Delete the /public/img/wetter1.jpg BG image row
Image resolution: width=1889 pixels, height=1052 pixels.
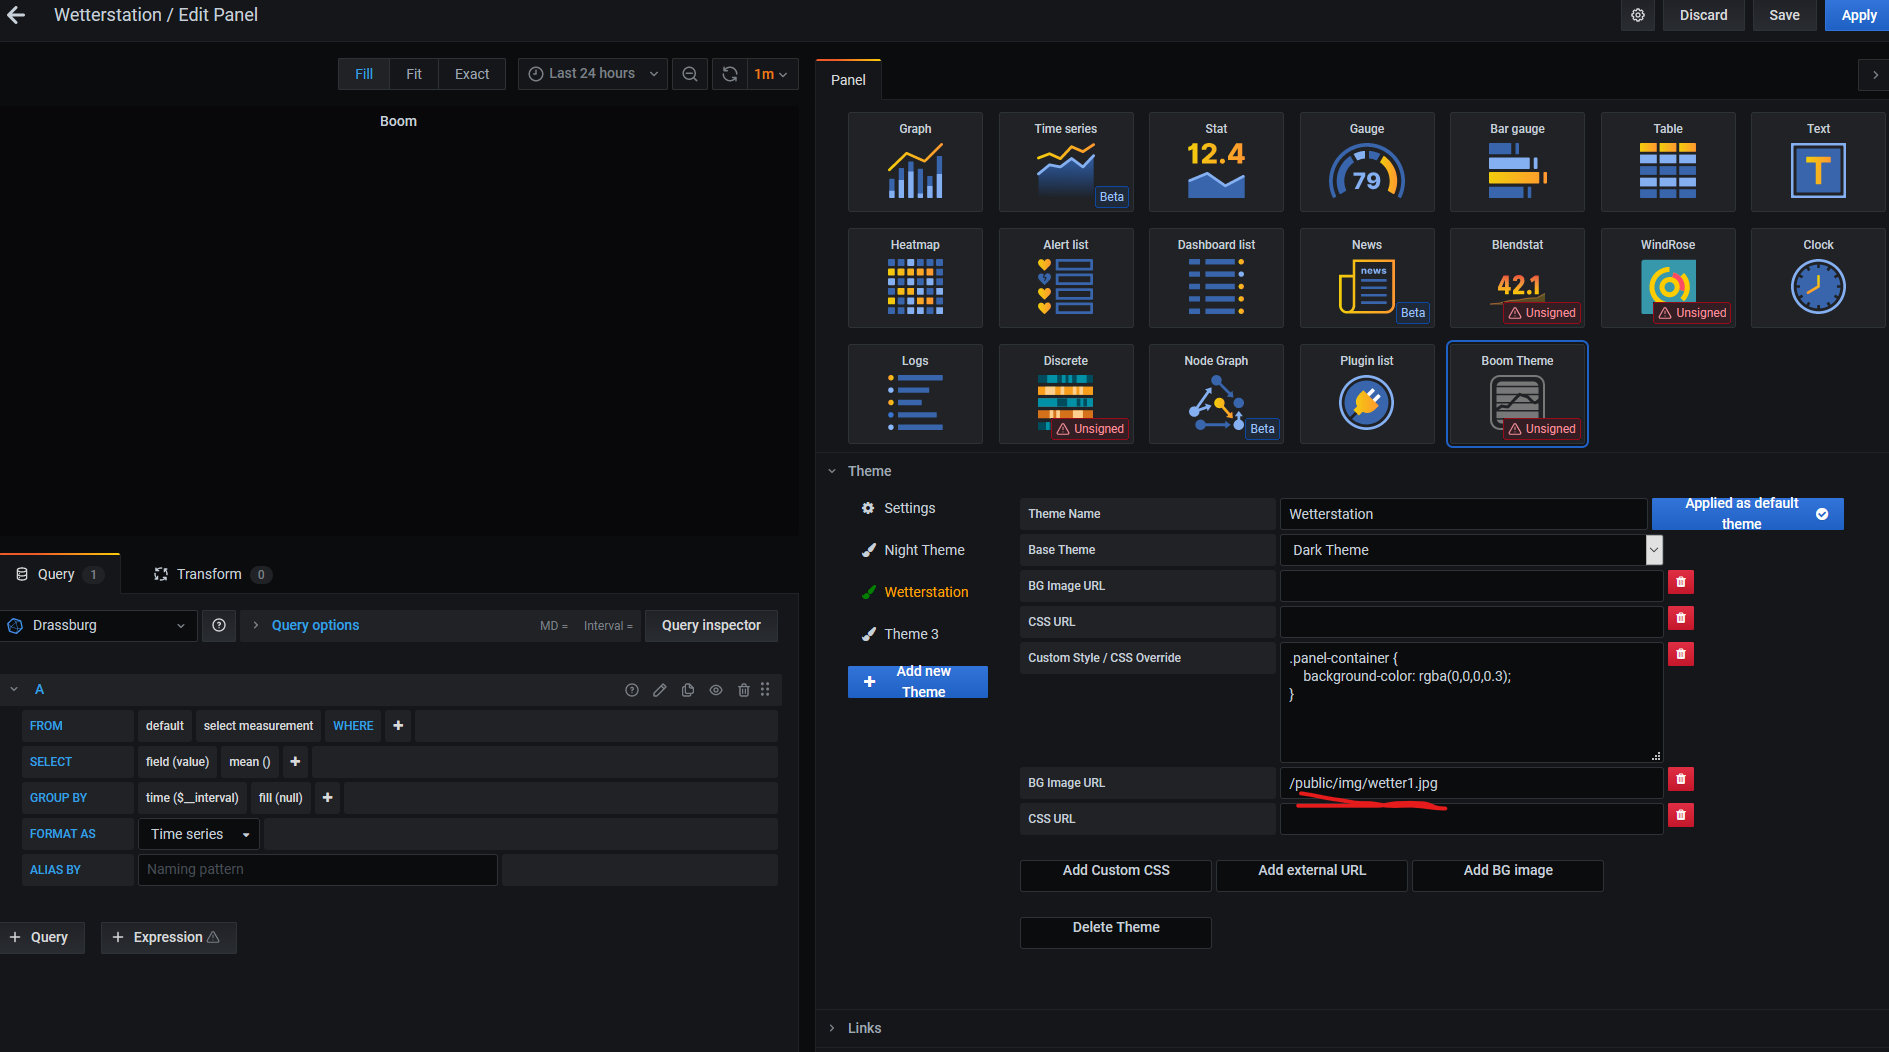[1681, 779]
